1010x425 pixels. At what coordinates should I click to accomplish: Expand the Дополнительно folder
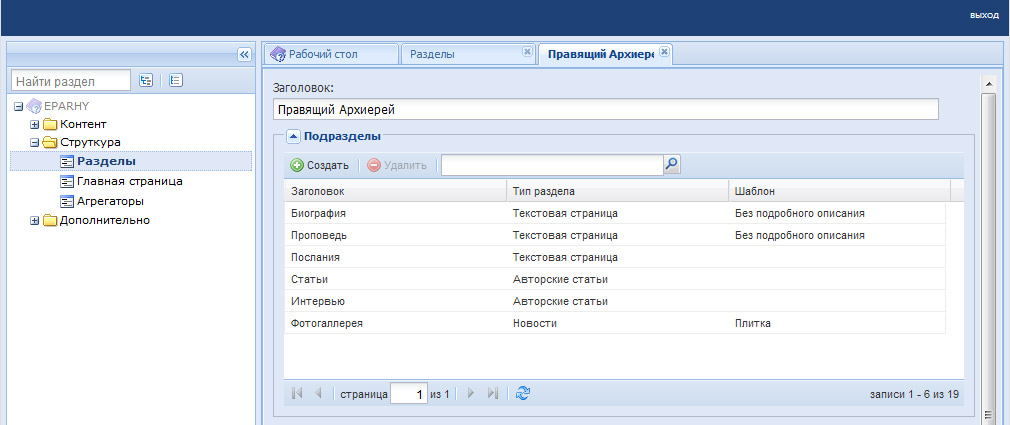pyautogui.click(x=35, y=221)
